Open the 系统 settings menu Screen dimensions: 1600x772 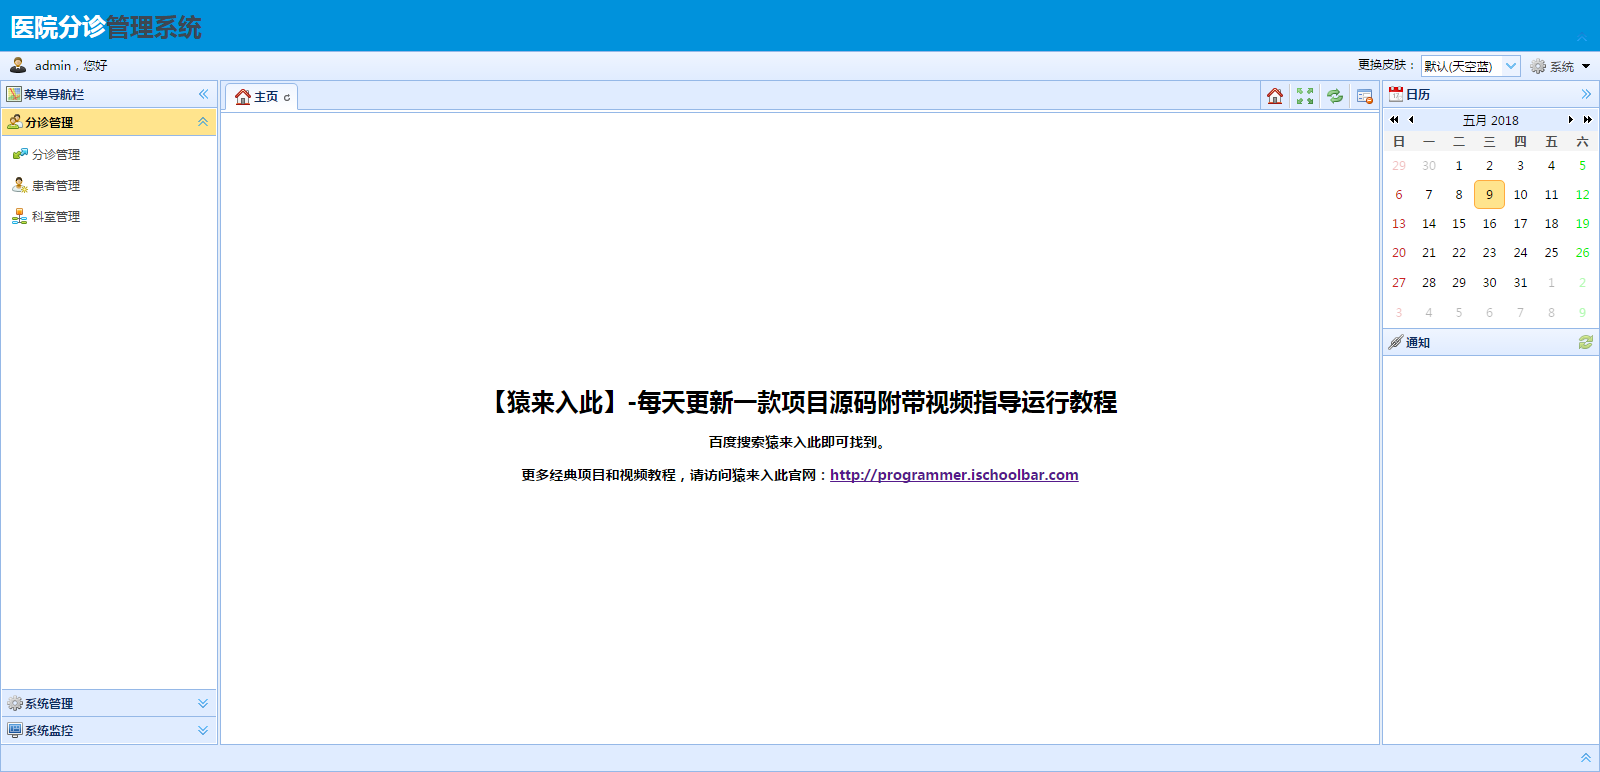(1560, 66)
